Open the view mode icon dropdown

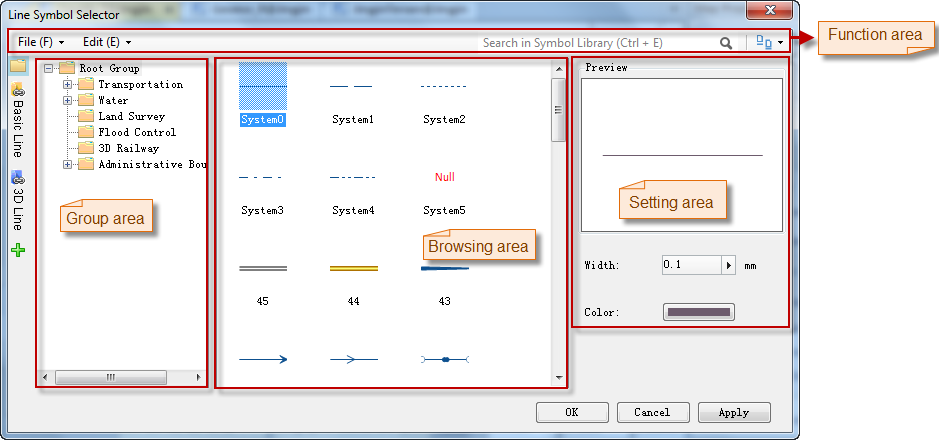click(x=768, y=43)
